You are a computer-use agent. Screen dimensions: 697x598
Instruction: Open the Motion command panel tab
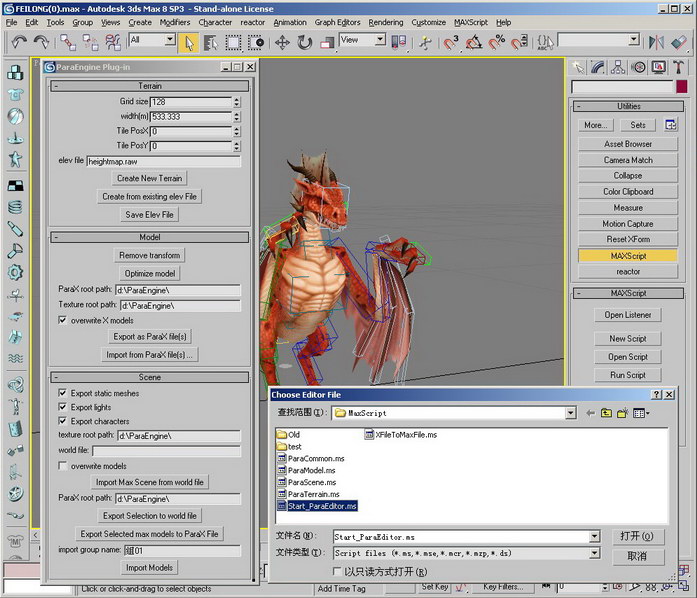point(639,68)
